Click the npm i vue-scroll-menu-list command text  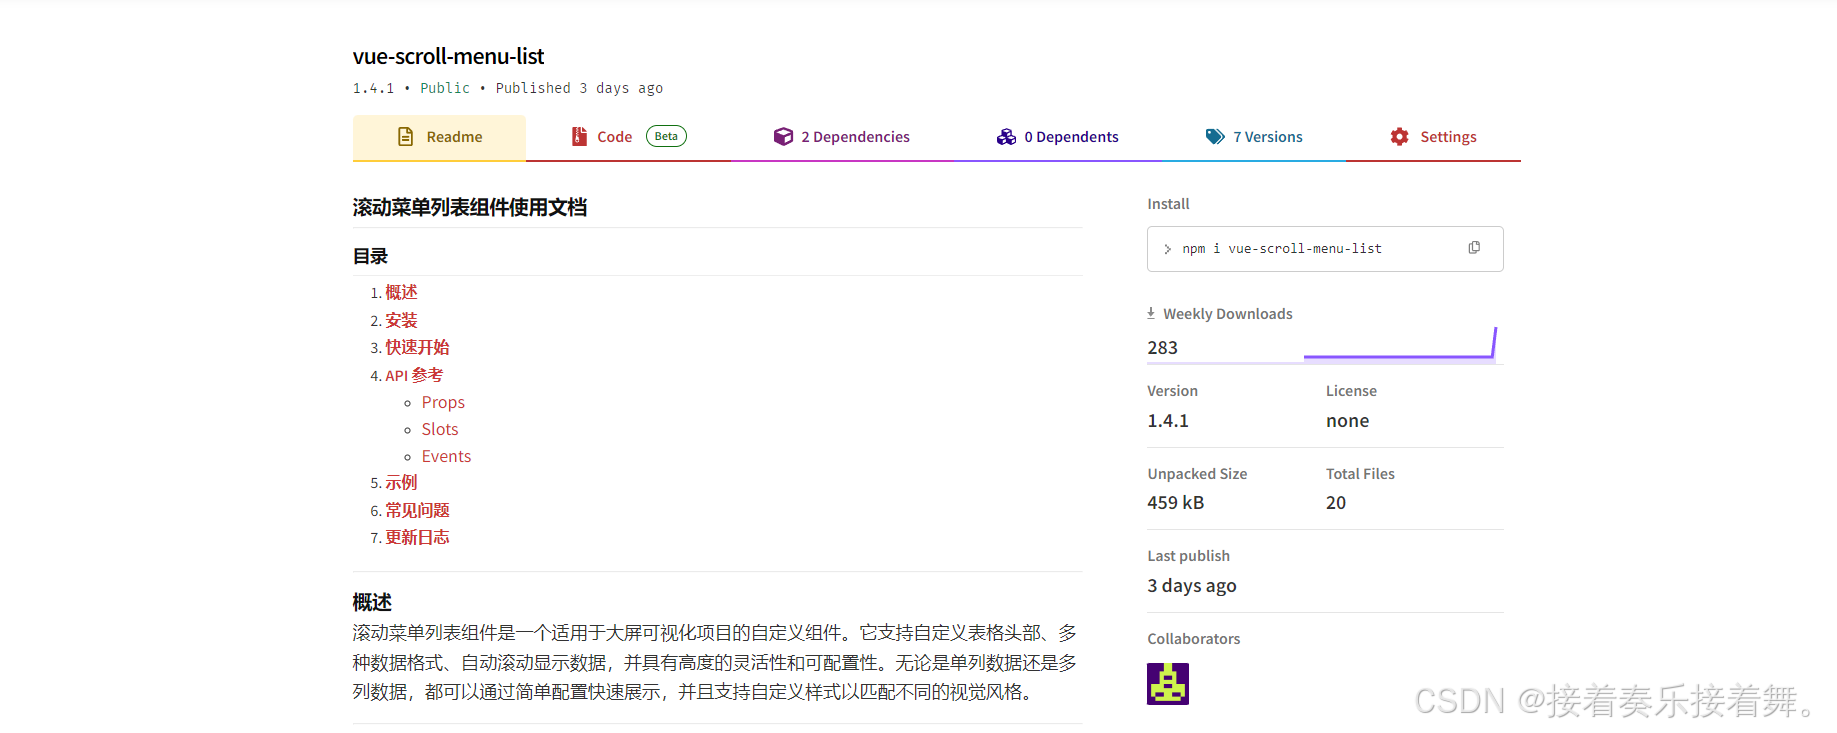point(1282,248)
